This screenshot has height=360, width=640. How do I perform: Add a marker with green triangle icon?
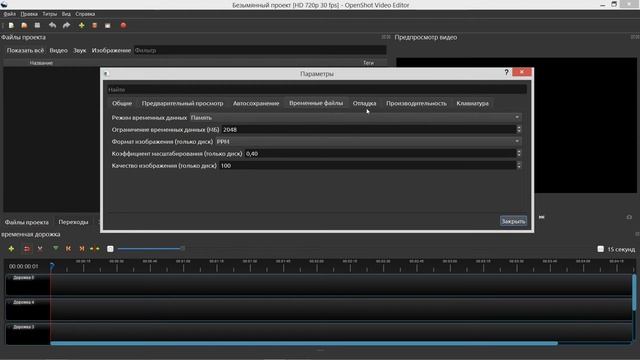coord(56,248)
